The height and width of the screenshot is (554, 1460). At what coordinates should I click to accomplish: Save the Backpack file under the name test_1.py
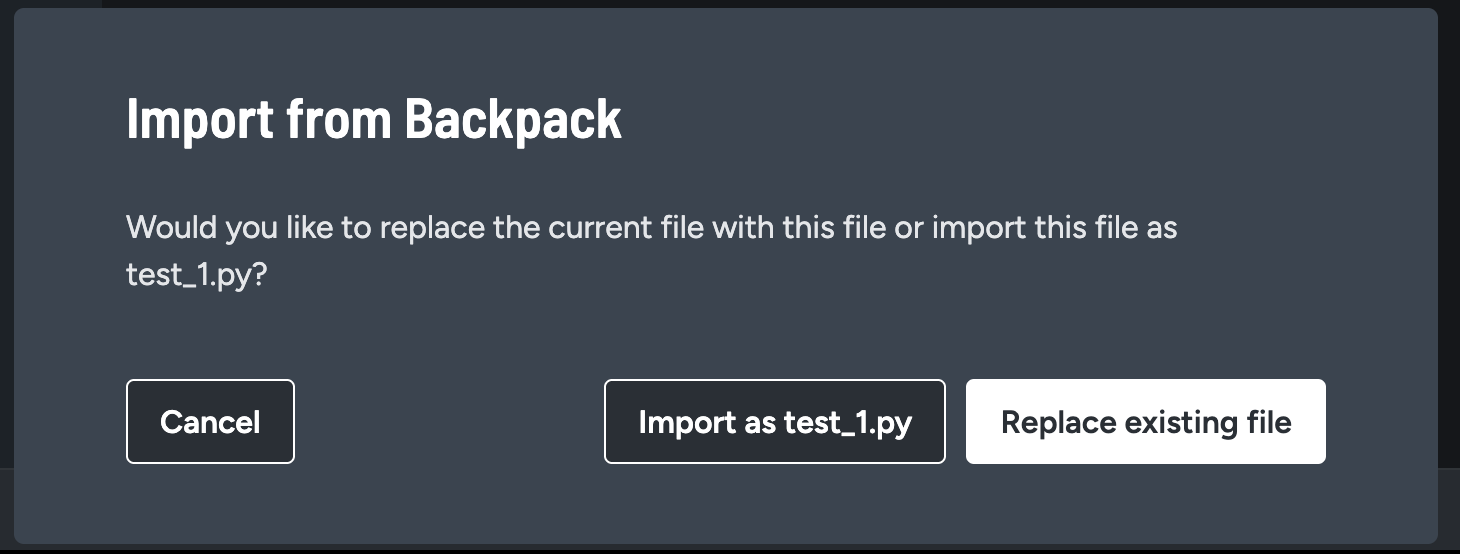click(774, 422)
